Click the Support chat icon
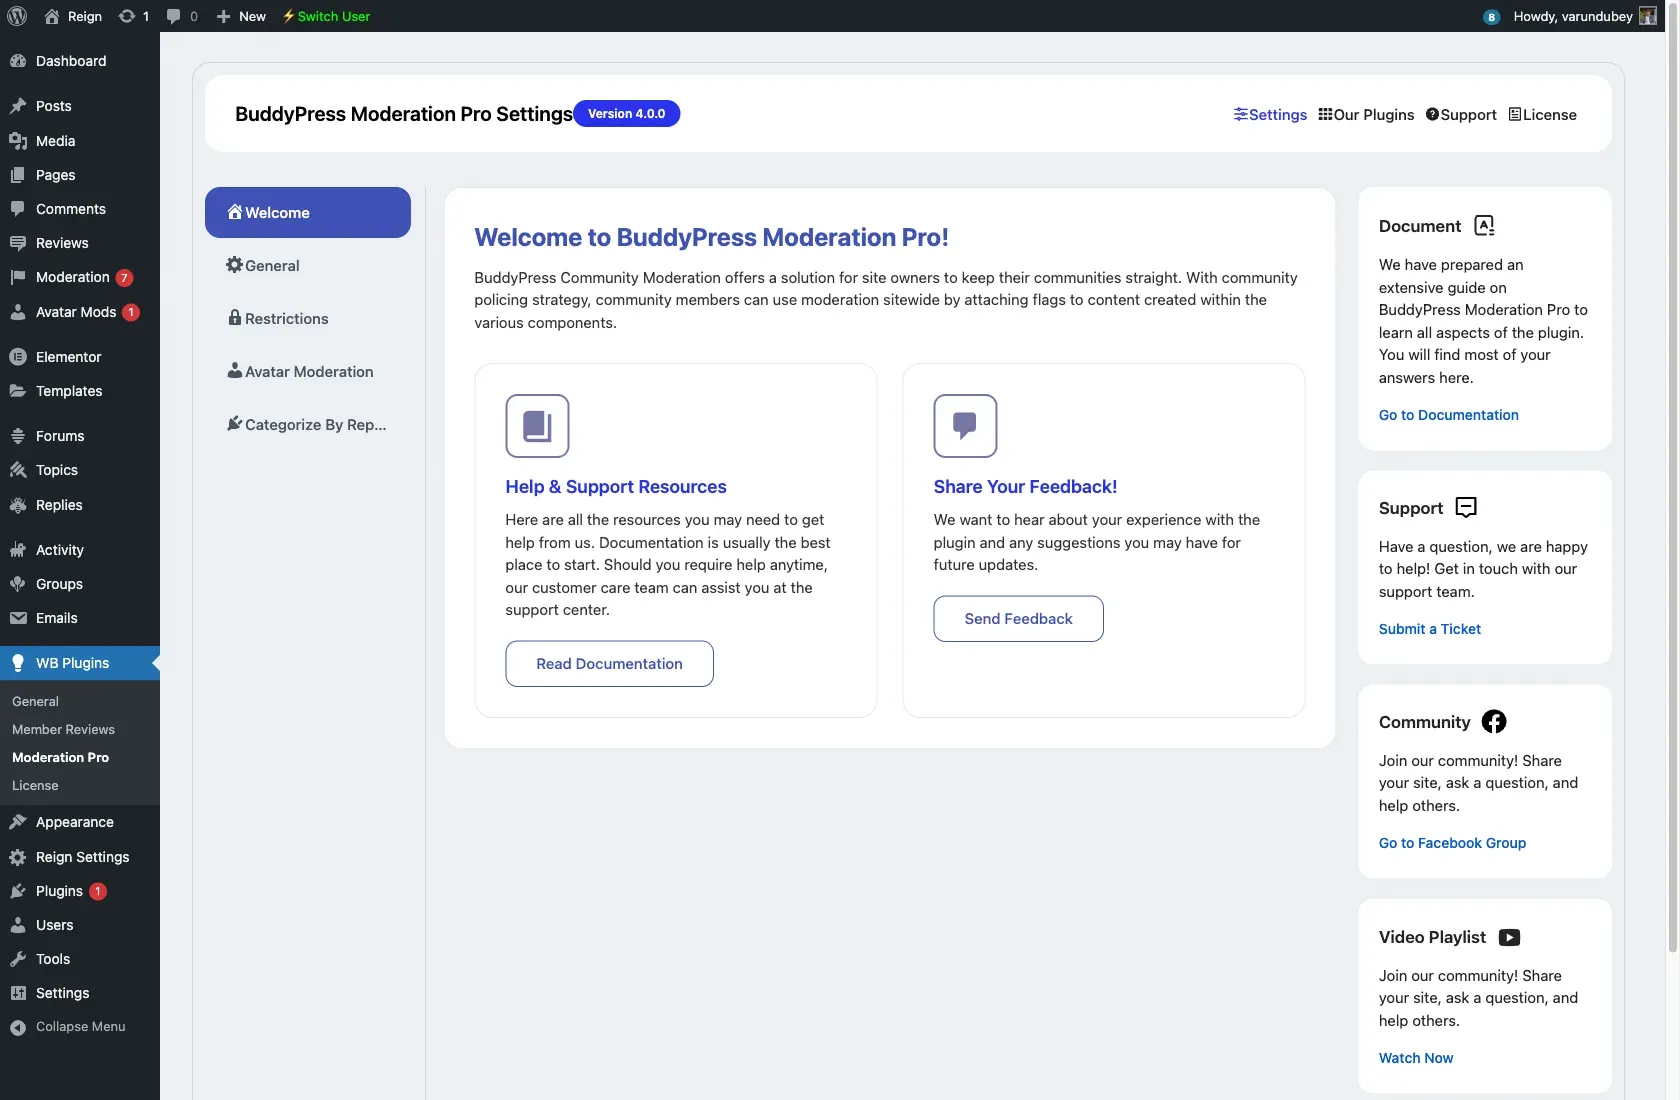1680x1100 pixels. click(x=1466, y=508)
